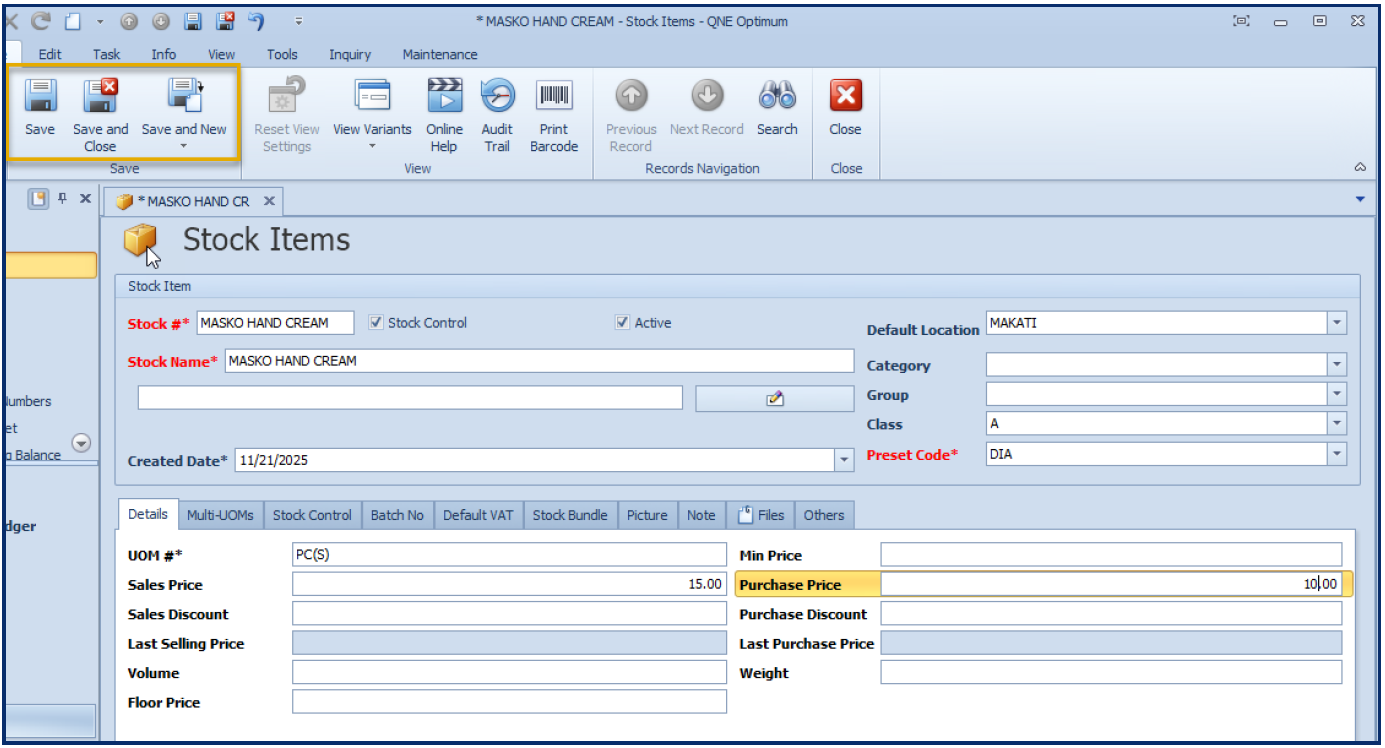Switch to Others tab

pyautogui.click(x=824, y=515)
